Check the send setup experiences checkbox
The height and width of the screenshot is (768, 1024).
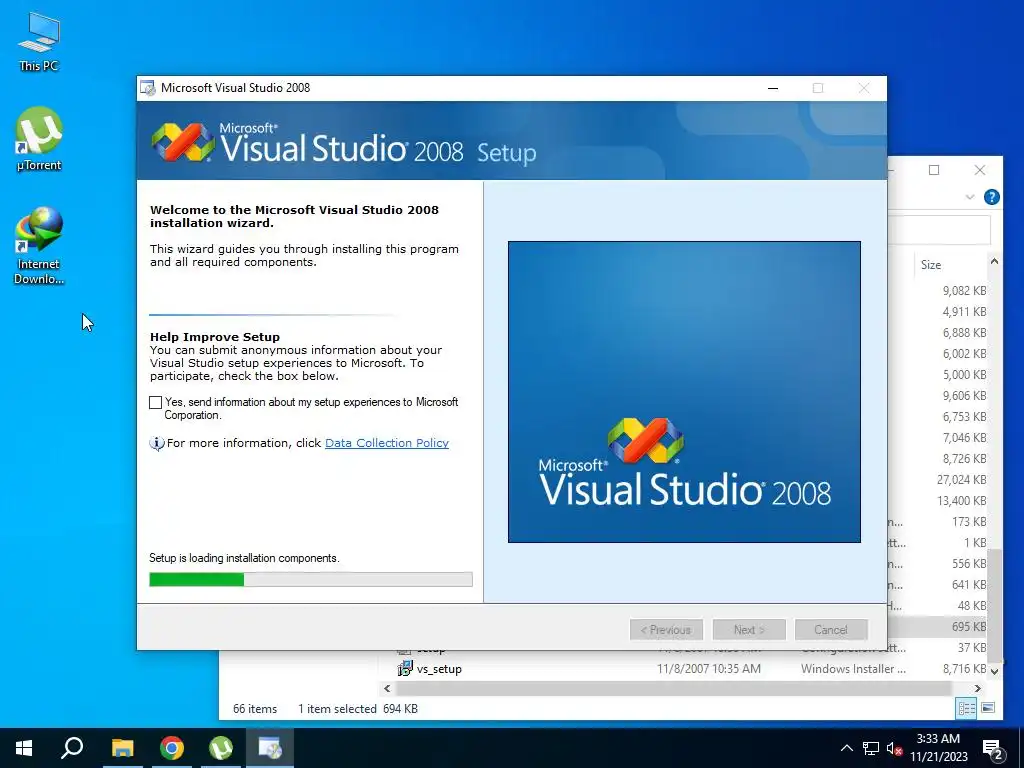155,402
